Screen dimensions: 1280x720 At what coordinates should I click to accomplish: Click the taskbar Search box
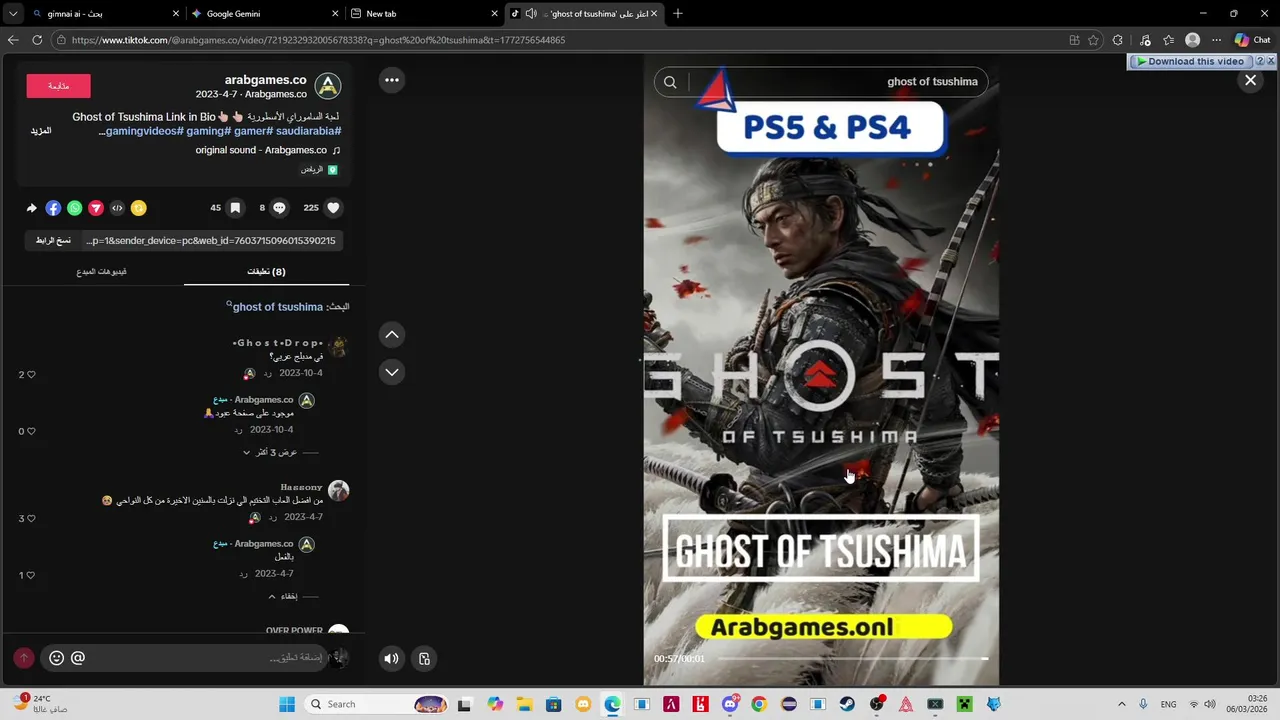[376, 704]
